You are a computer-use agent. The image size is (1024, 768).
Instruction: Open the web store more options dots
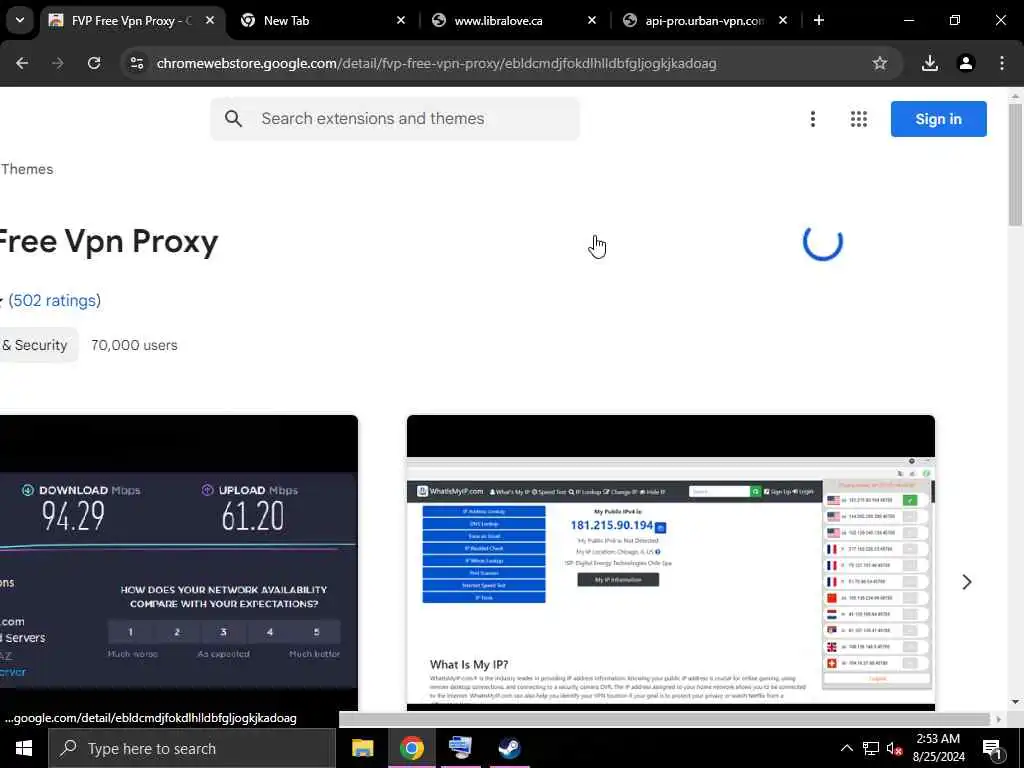[813, 119]
